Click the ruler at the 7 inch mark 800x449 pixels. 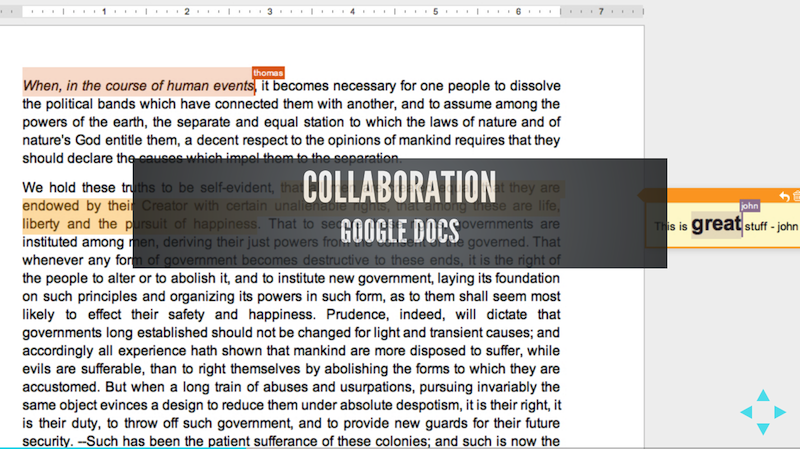click(x=601, y=11)
